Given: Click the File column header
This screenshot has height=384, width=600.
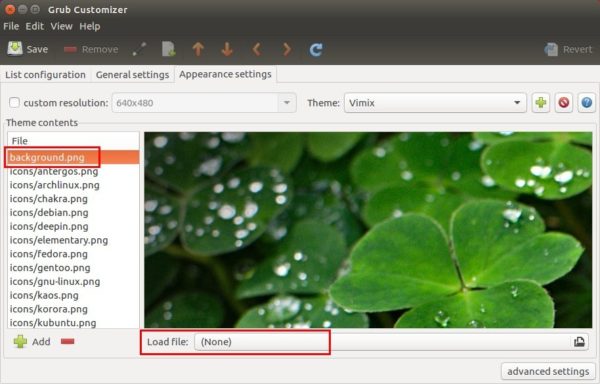Looking at the screenshot, I should point(73,141).
